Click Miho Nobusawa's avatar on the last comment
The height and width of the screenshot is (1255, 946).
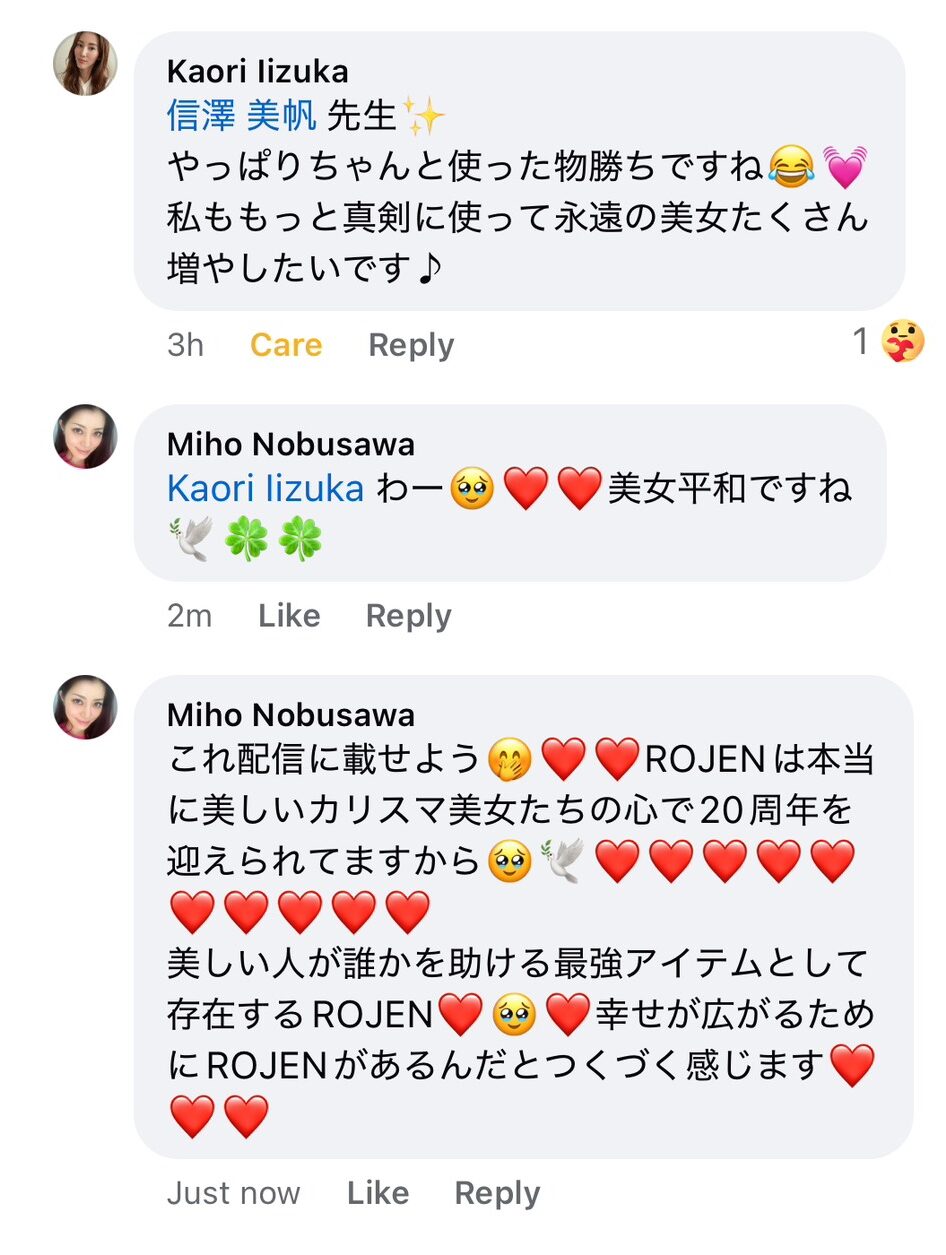click(85, 707)
